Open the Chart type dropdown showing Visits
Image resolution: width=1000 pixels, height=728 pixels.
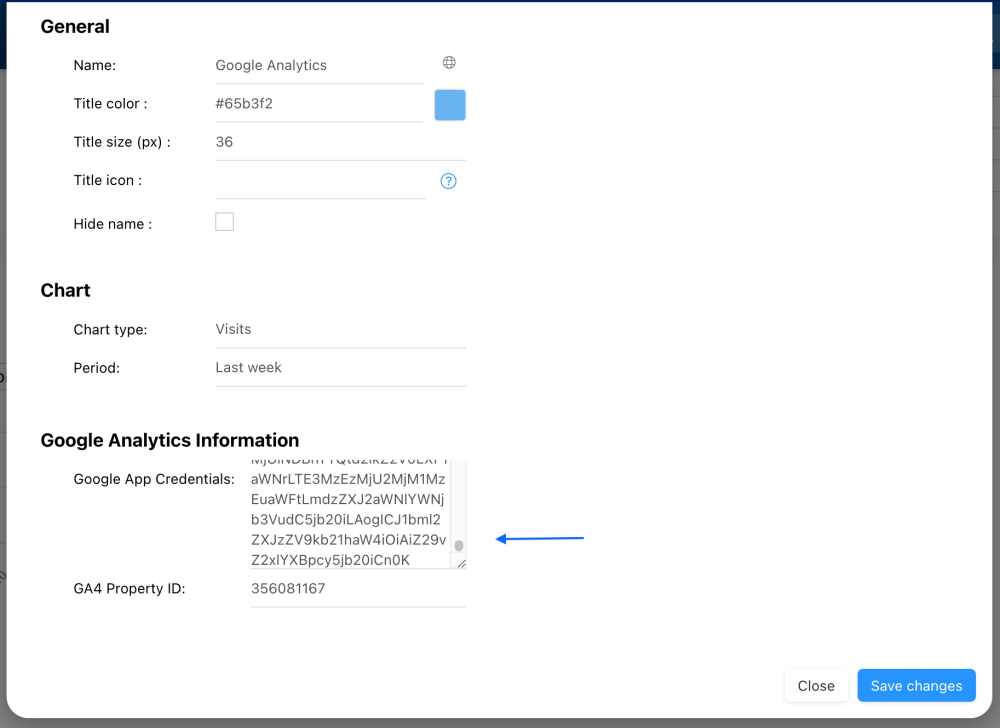point(340,329)
